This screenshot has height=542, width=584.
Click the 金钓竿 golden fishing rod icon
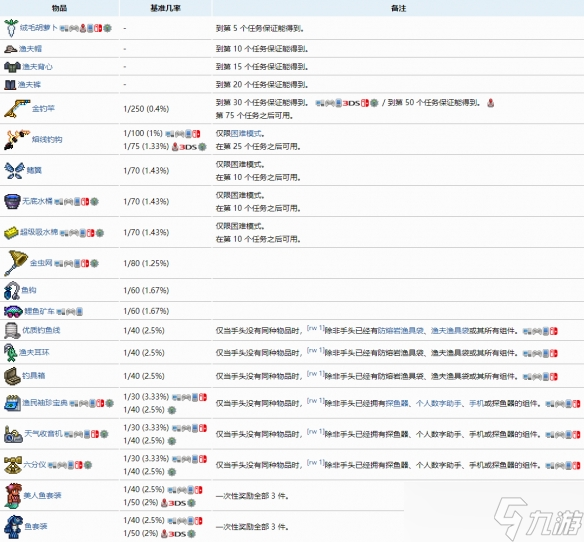(x=17, y=108)
